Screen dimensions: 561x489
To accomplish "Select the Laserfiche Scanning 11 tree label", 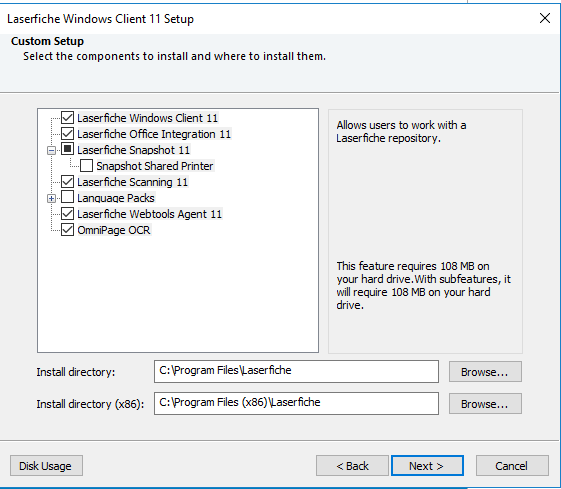I will (132, 182).
